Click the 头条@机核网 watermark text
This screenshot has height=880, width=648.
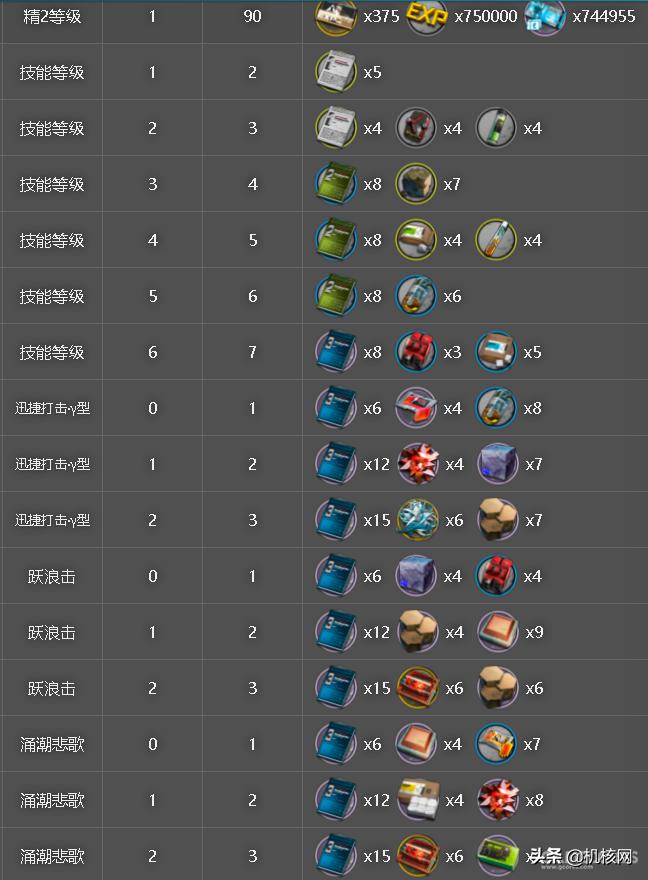tap(581, 856)
